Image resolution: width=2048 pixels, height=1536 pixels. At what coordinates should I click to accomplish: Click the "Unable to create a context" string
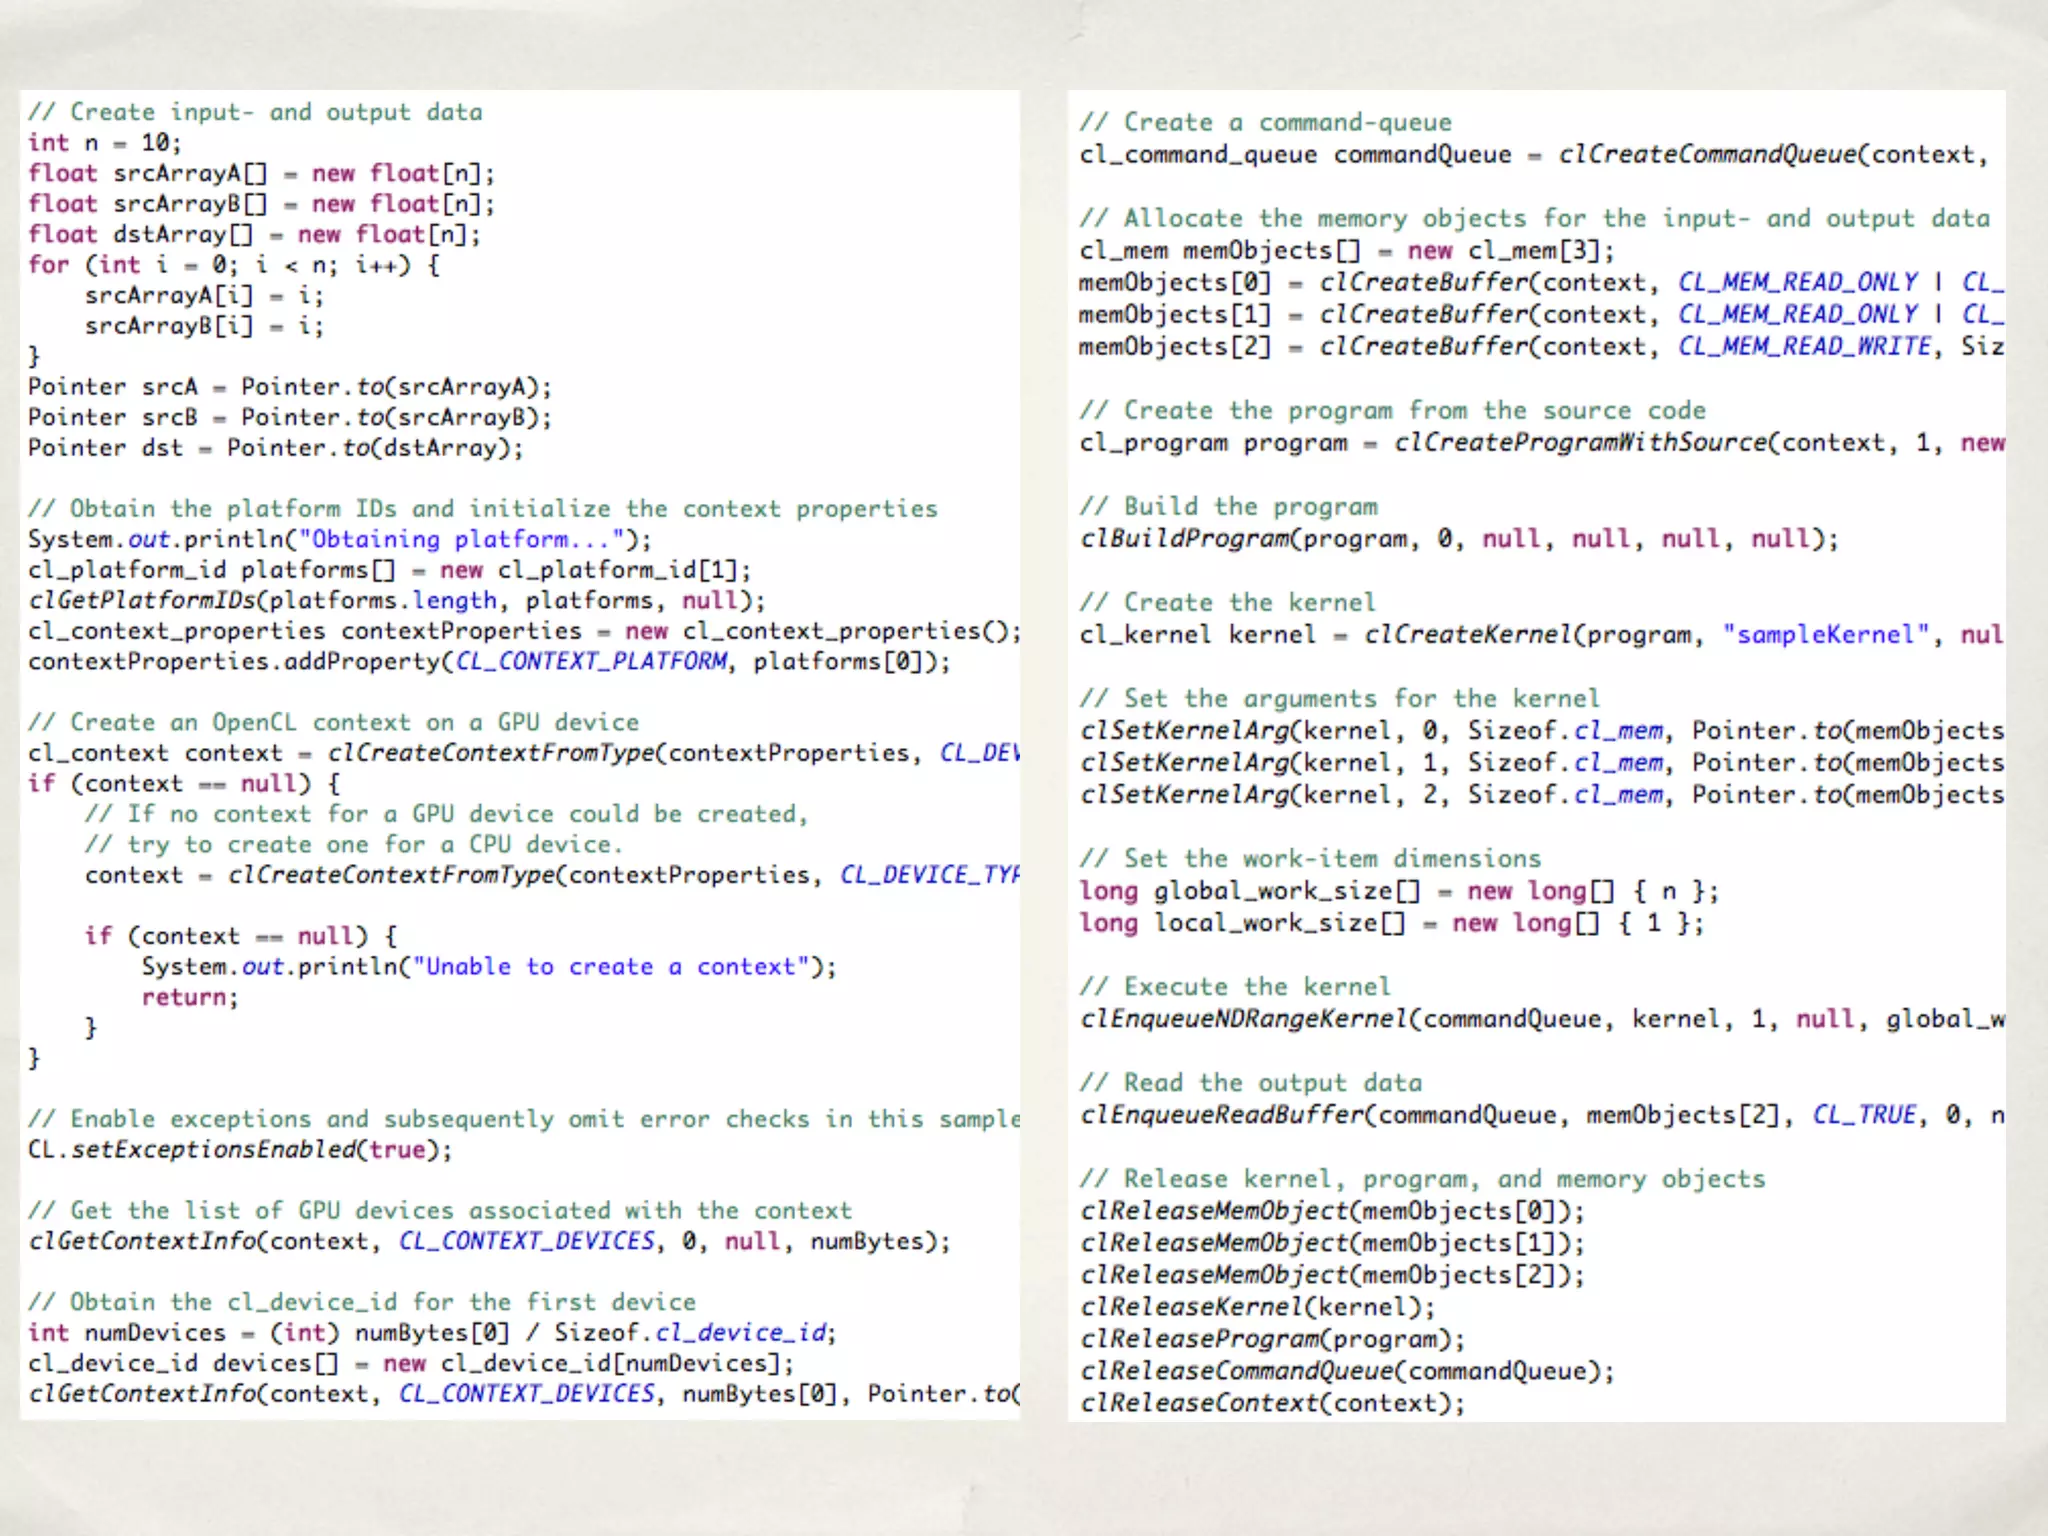610,967
